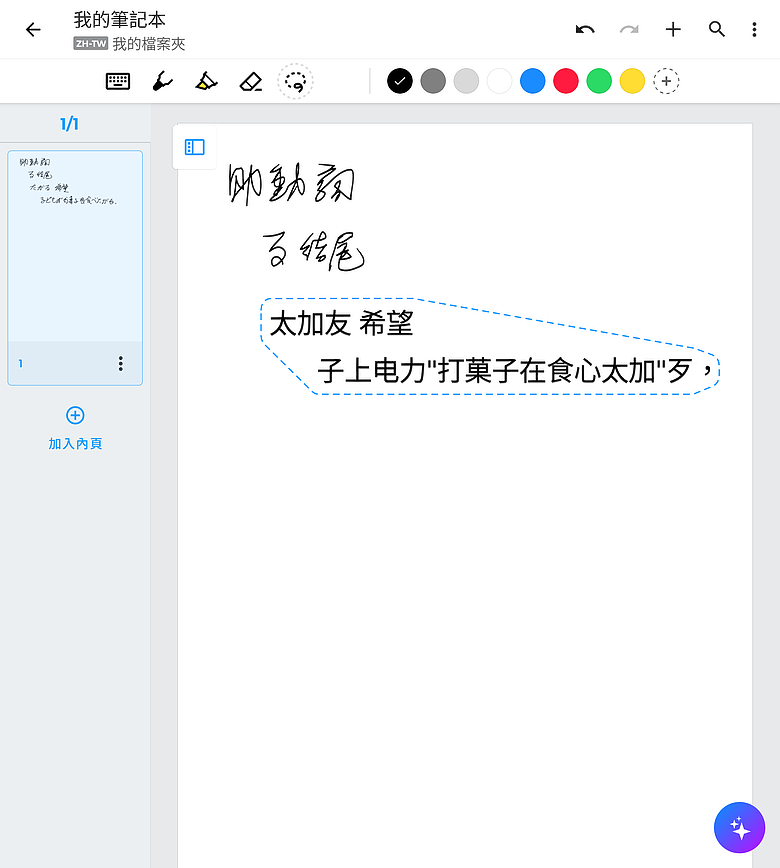Choose the blue color swatch
The width and height of the screenshot is (780, 868).
533,81
